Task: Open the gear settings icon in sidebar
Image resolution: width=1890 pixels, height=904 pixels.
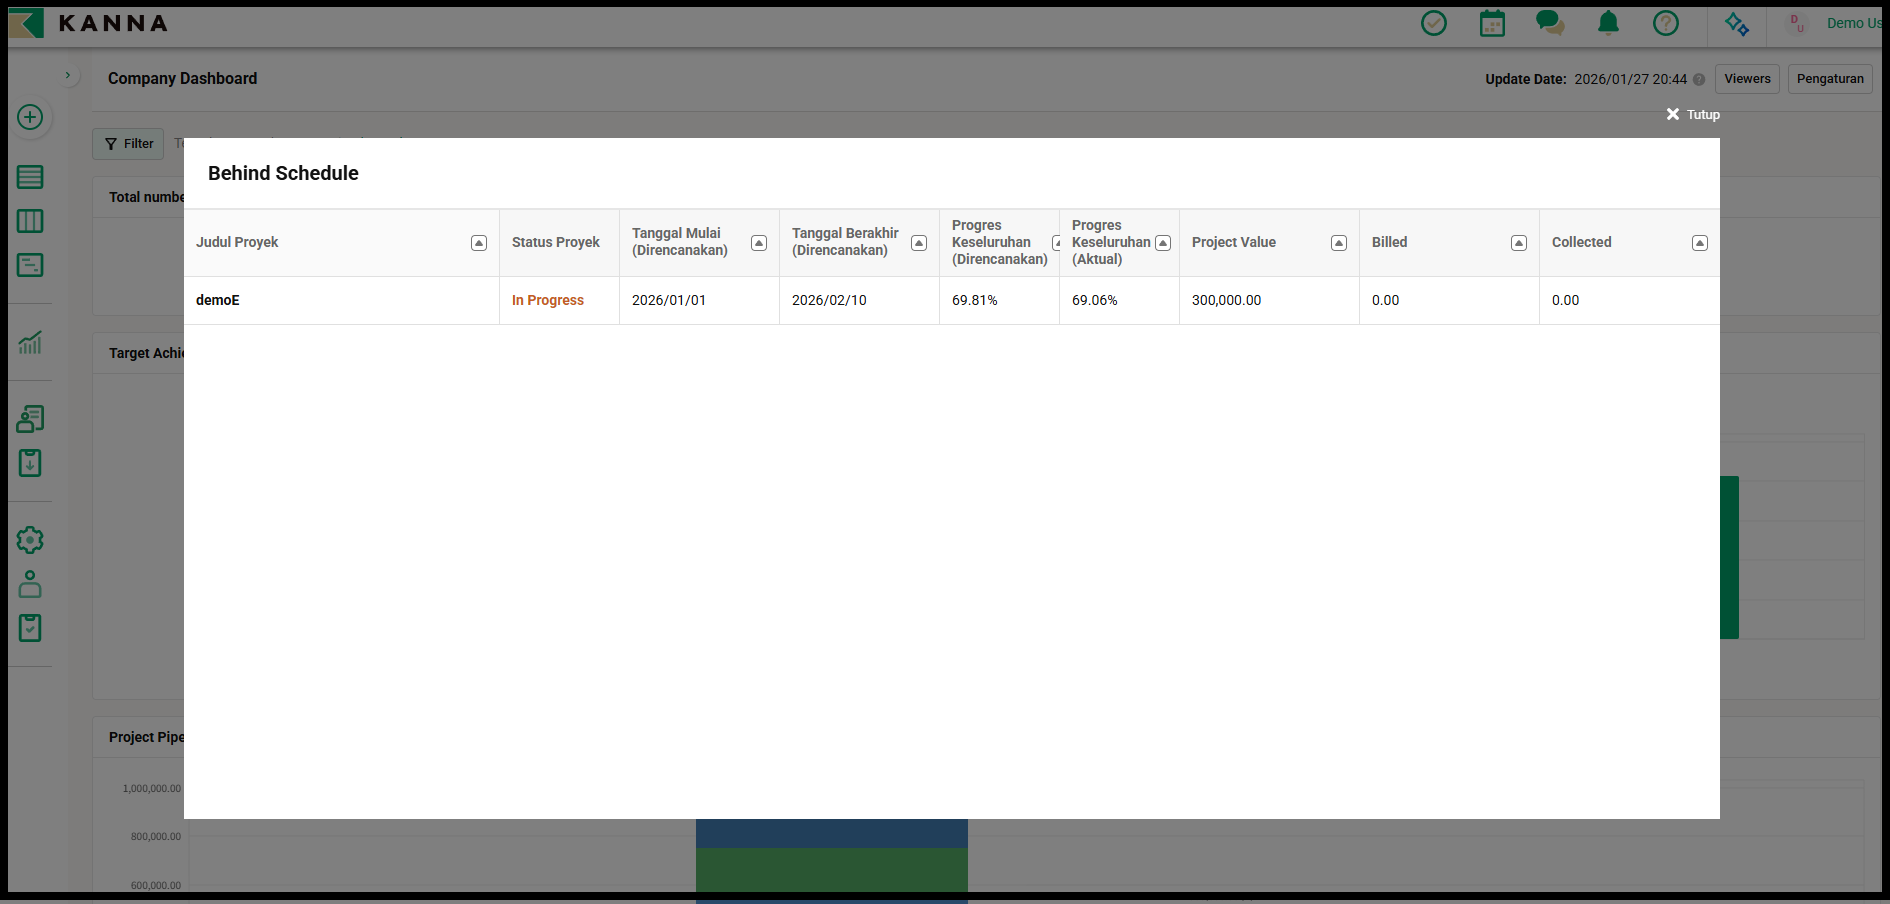Action: point(30,540)
